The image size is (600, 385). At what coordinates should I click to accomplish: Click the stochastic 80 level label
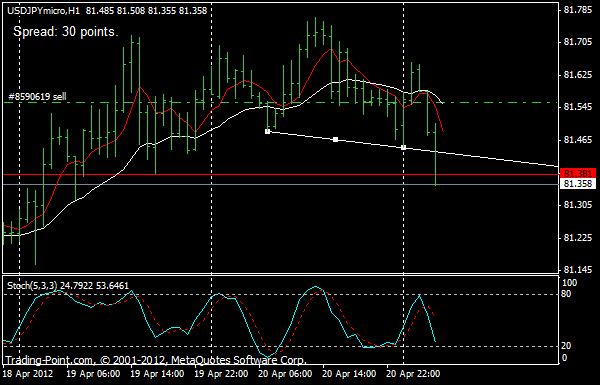566,294
